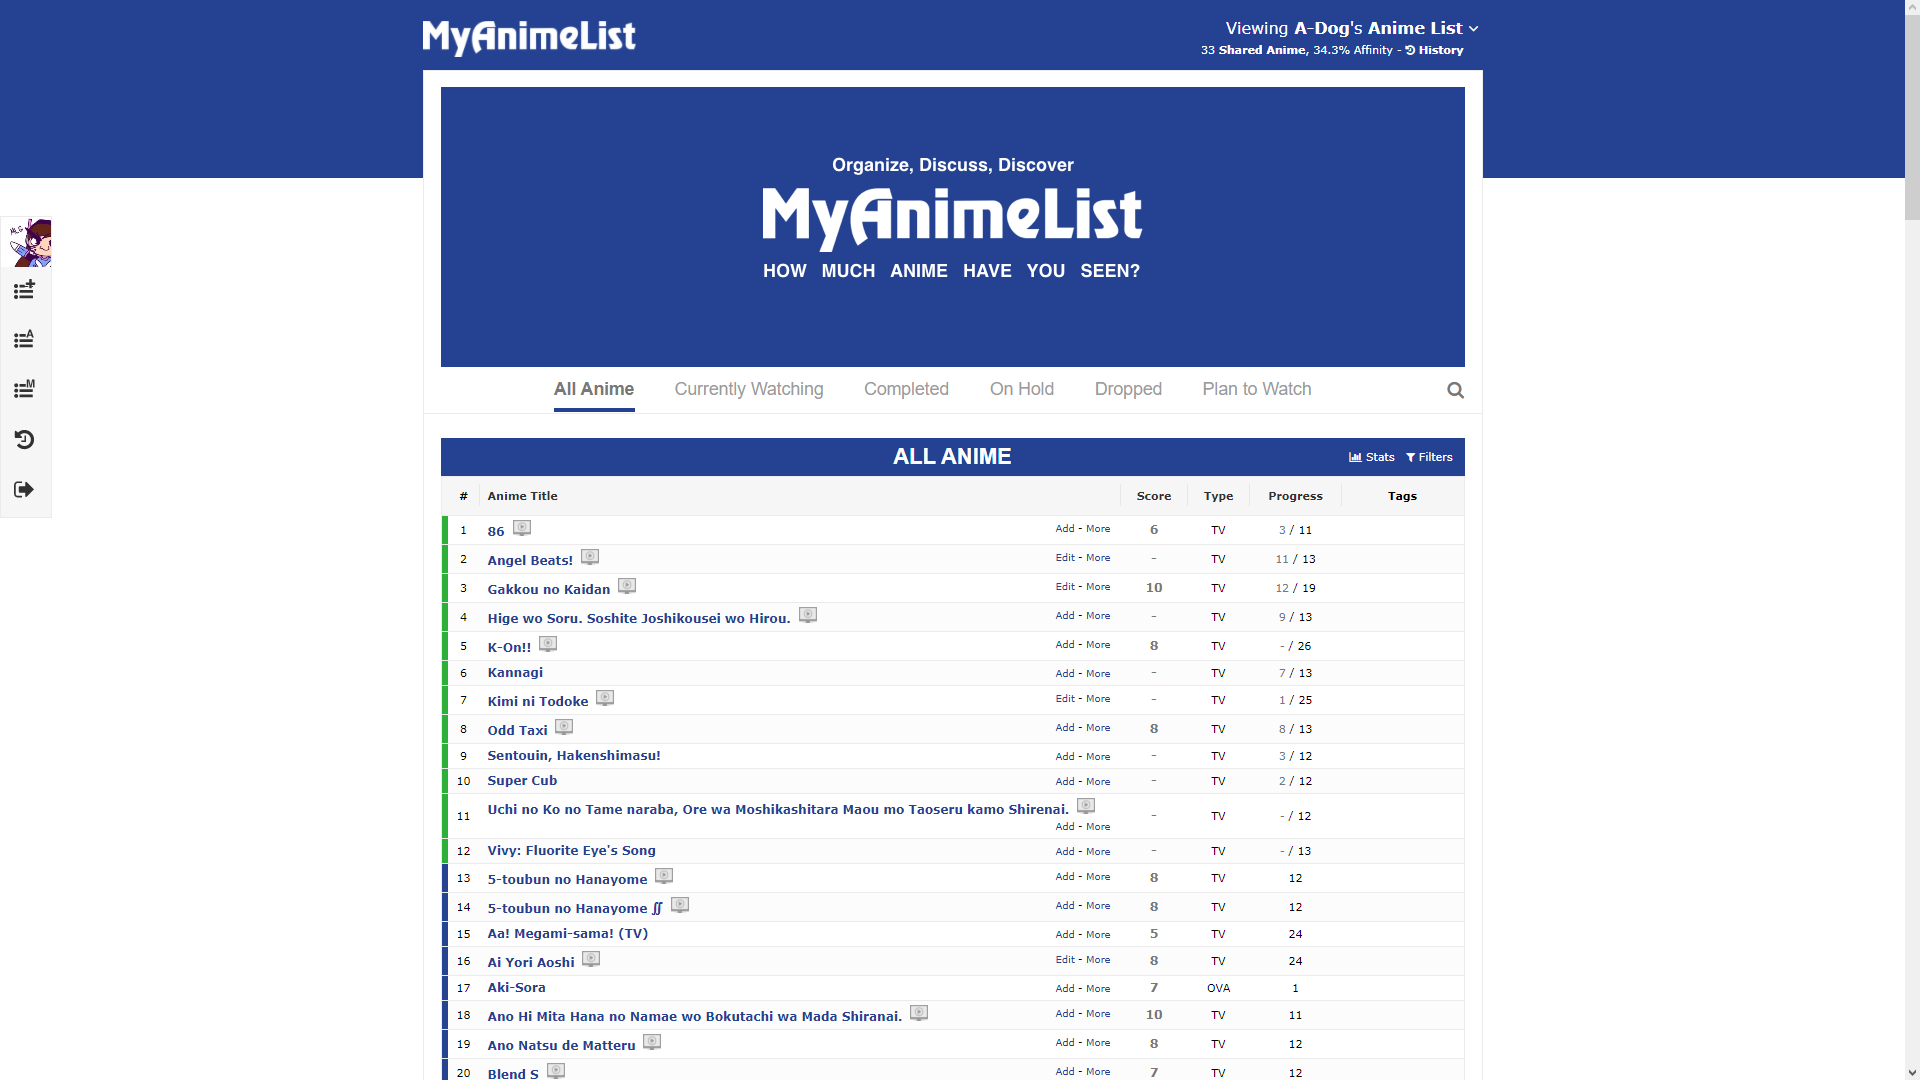Toggle the Filters panel
Image resolution: width=1920 pixels, height=1080 pixels.
coord(1429,457)
